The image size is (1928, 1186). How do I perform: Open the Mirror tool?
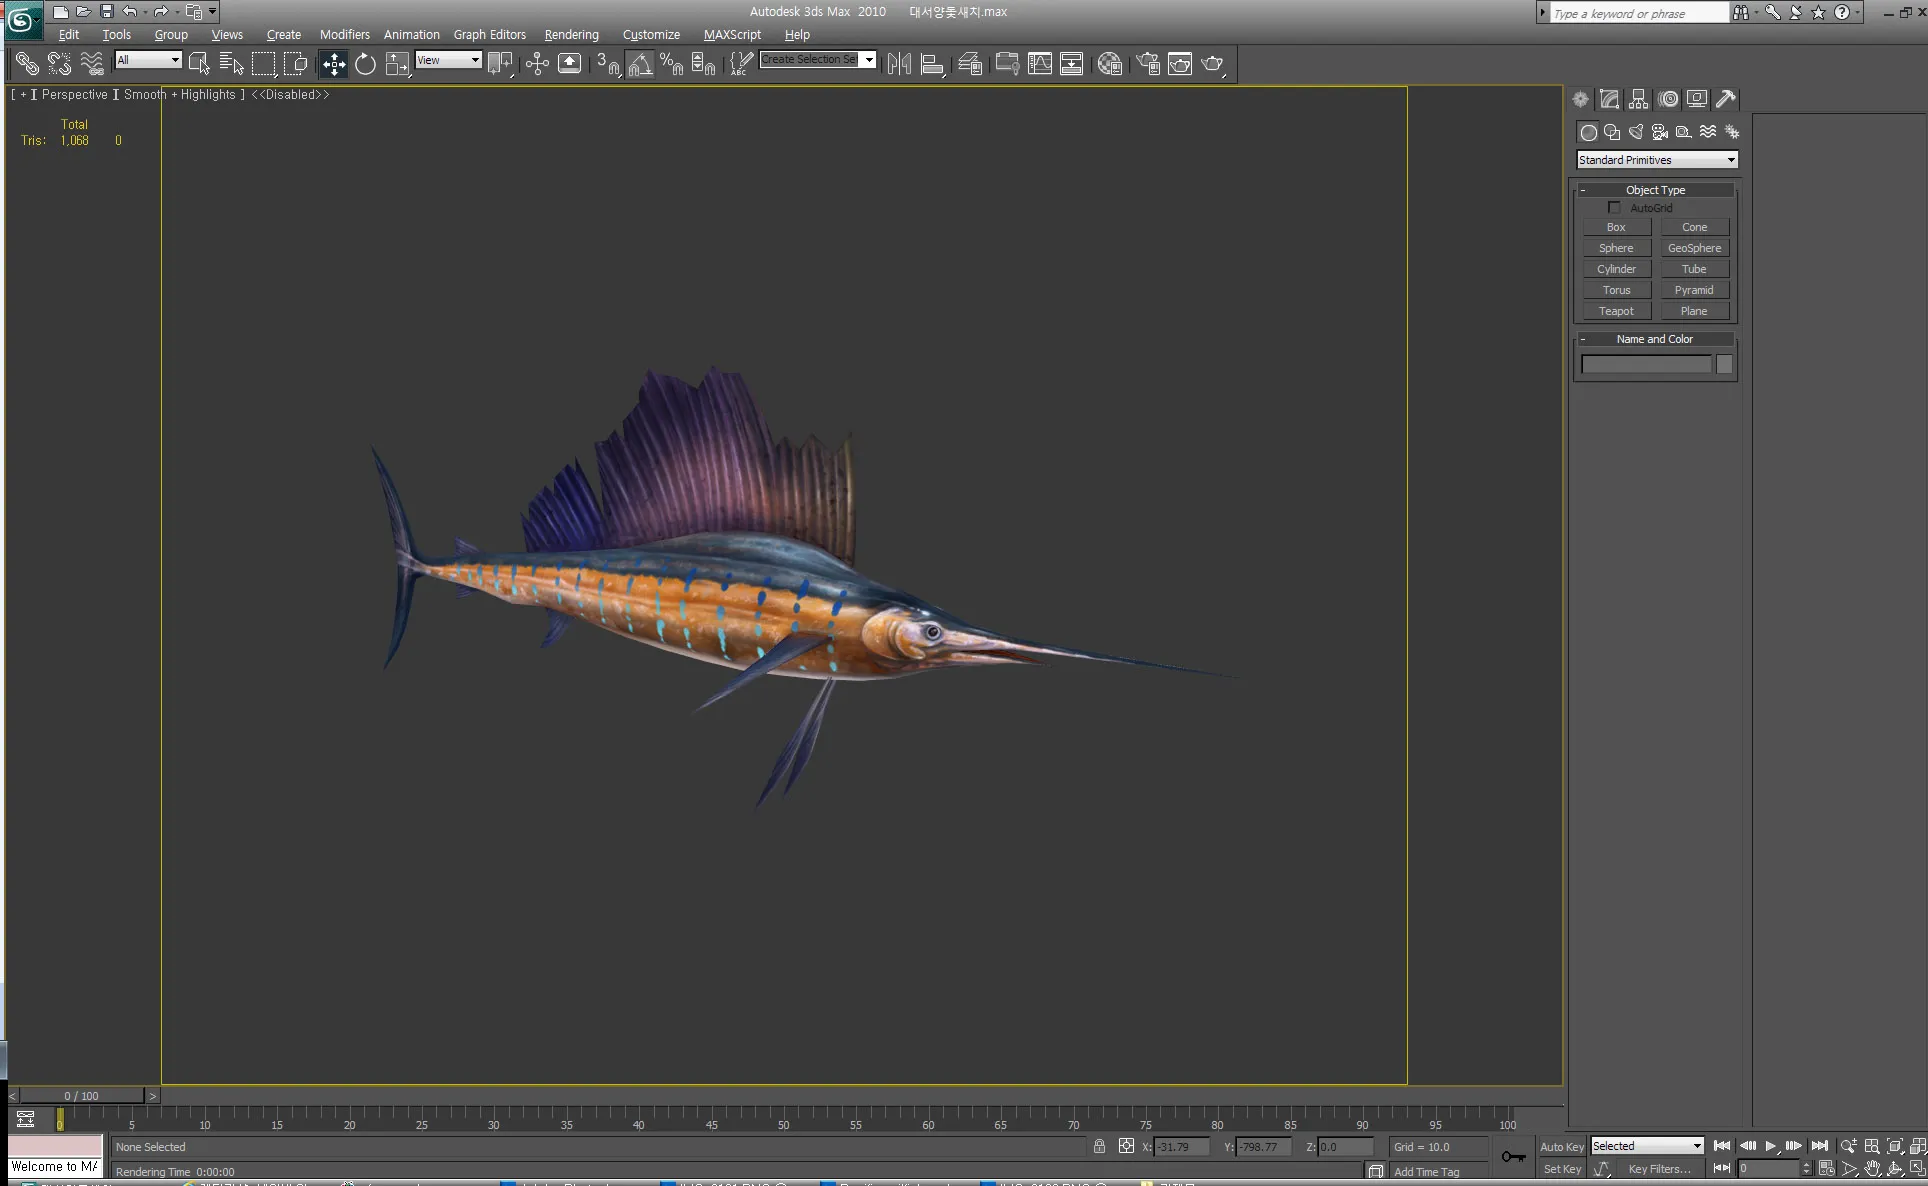[899, 64]
